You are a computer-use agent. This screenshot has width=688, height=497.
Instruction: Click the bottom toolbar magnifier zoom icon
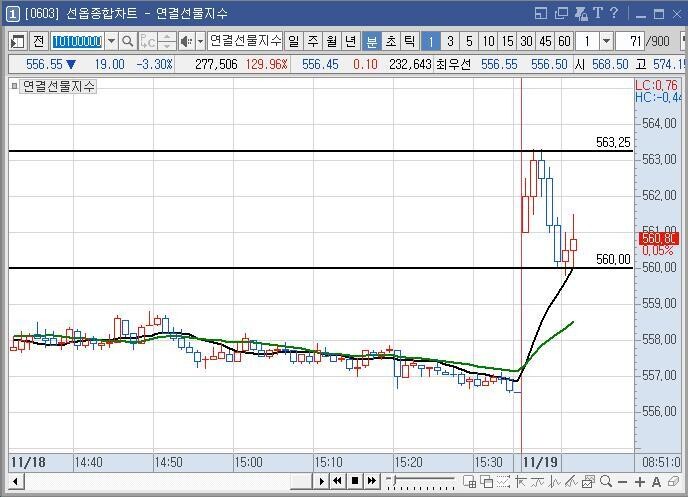[606, 482]
